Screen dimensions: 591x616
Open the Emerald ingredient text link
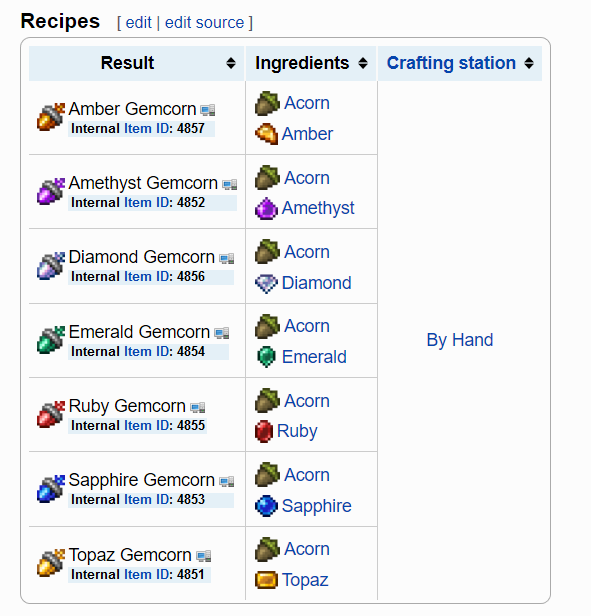point(314,357)
